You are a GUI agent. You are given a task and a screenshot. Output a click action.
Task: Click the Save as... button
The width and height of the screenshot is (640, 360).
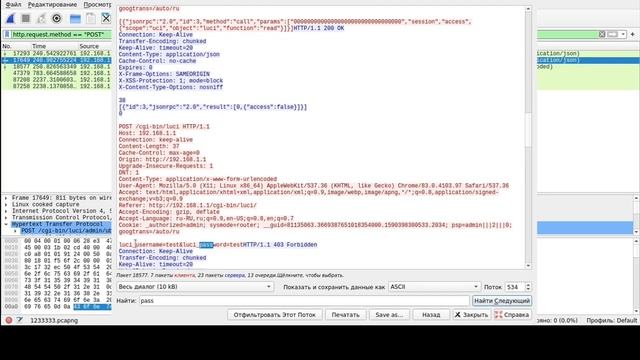[x=389, y=315]
